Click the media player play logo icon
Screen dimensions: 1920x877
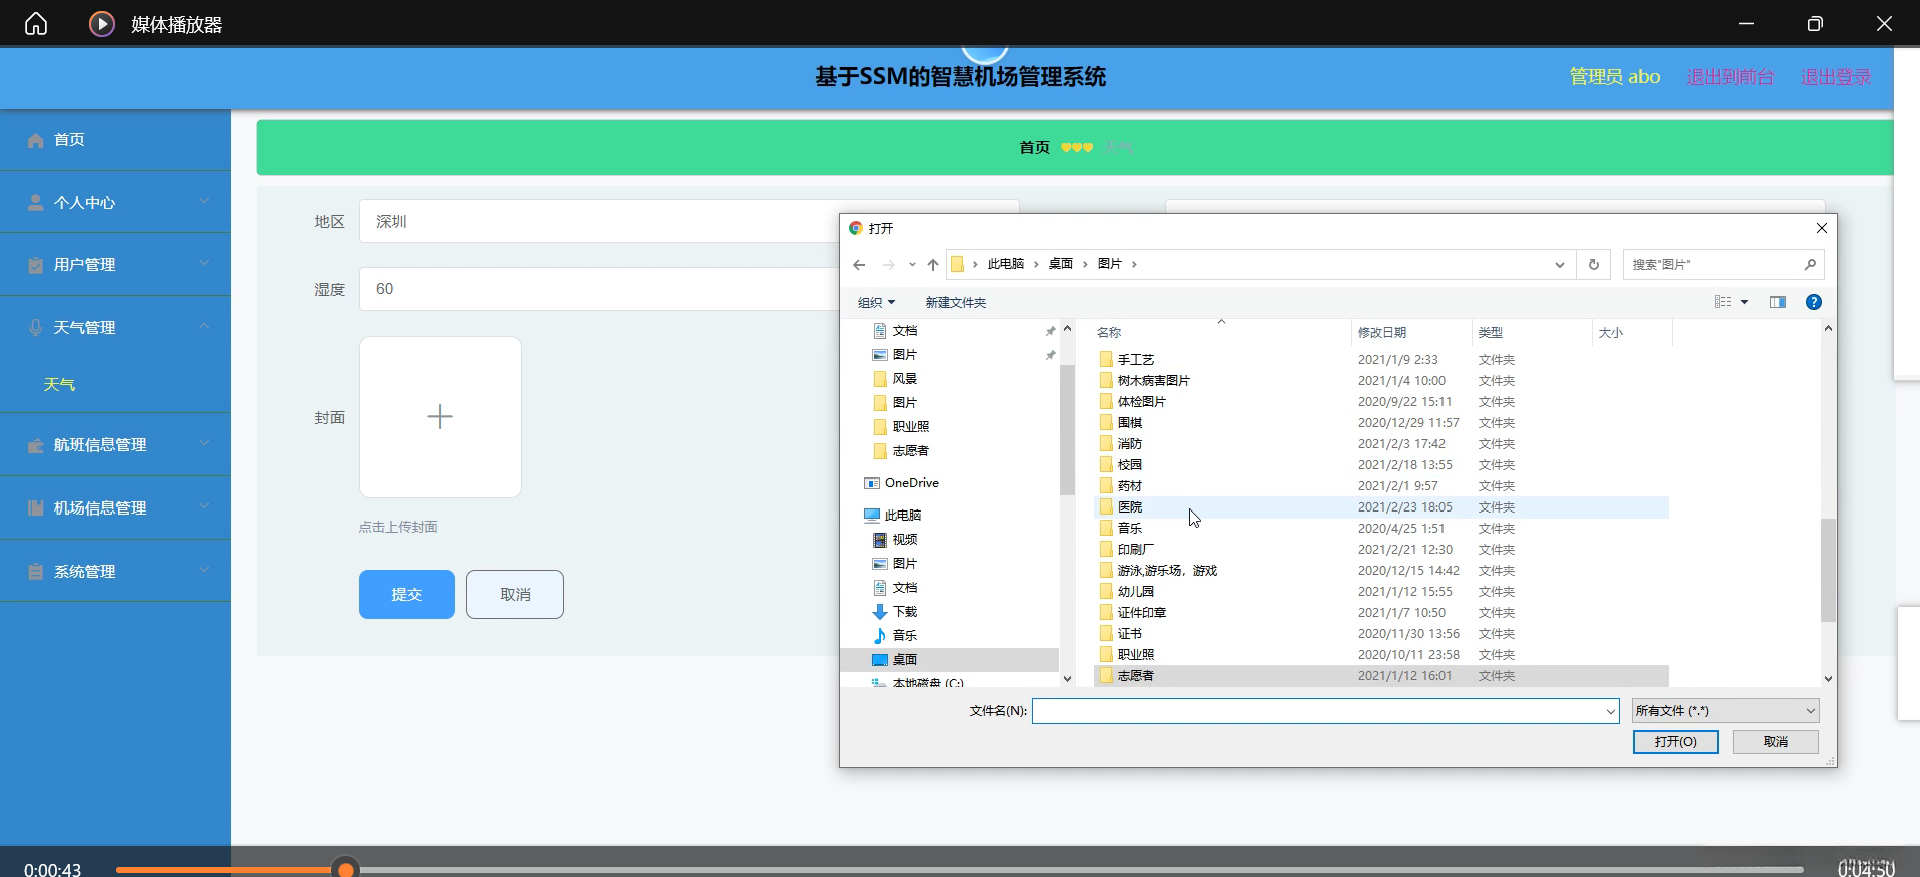[x=102, y=23]
